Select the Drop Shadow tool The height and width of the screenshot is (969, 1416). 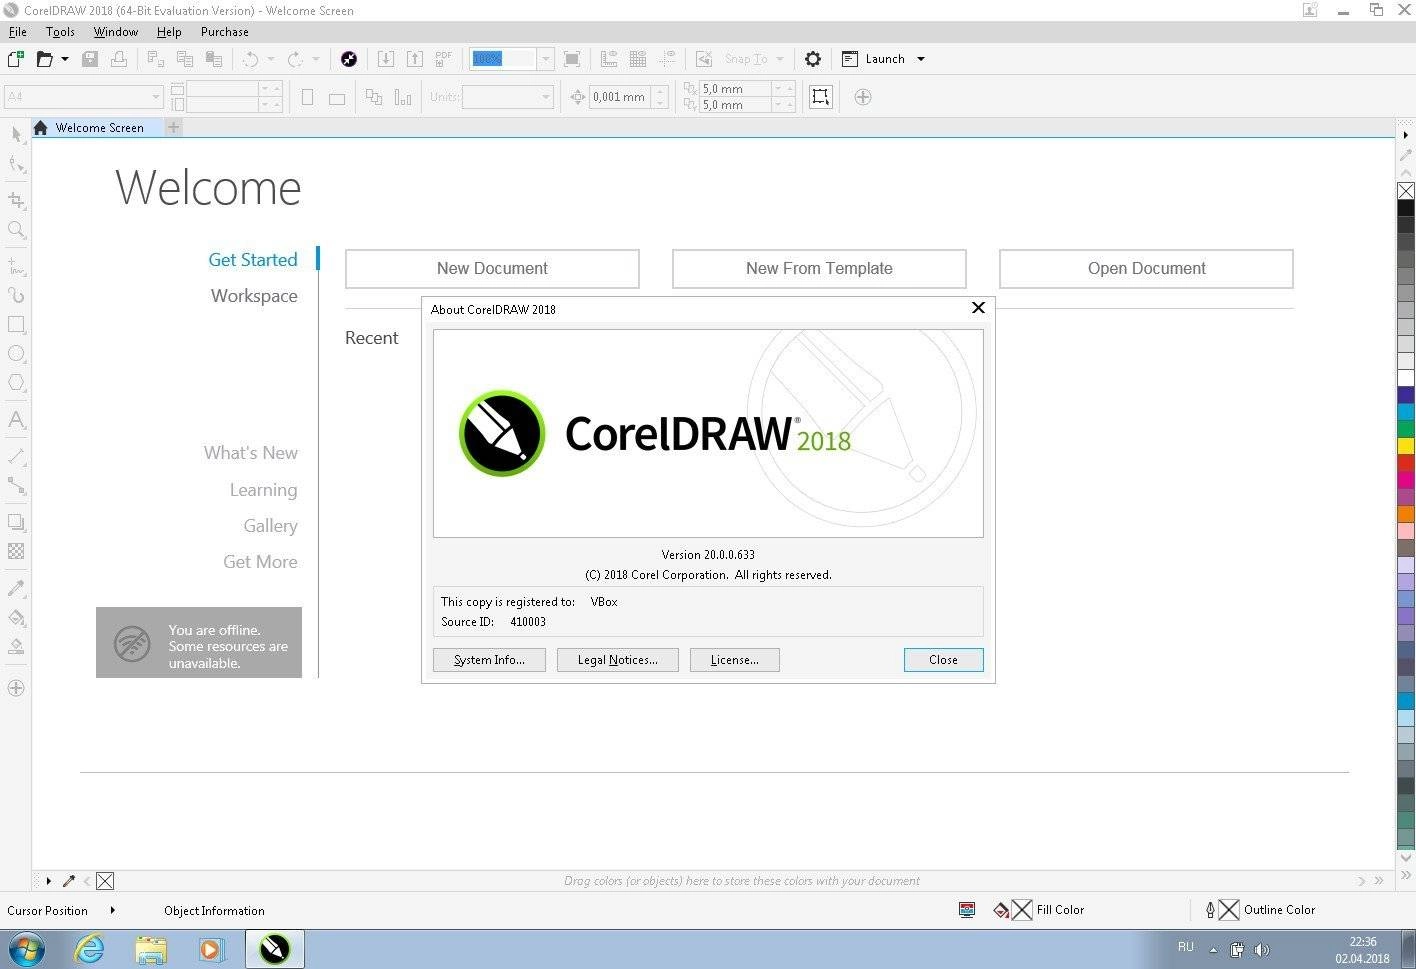[16, 522]
